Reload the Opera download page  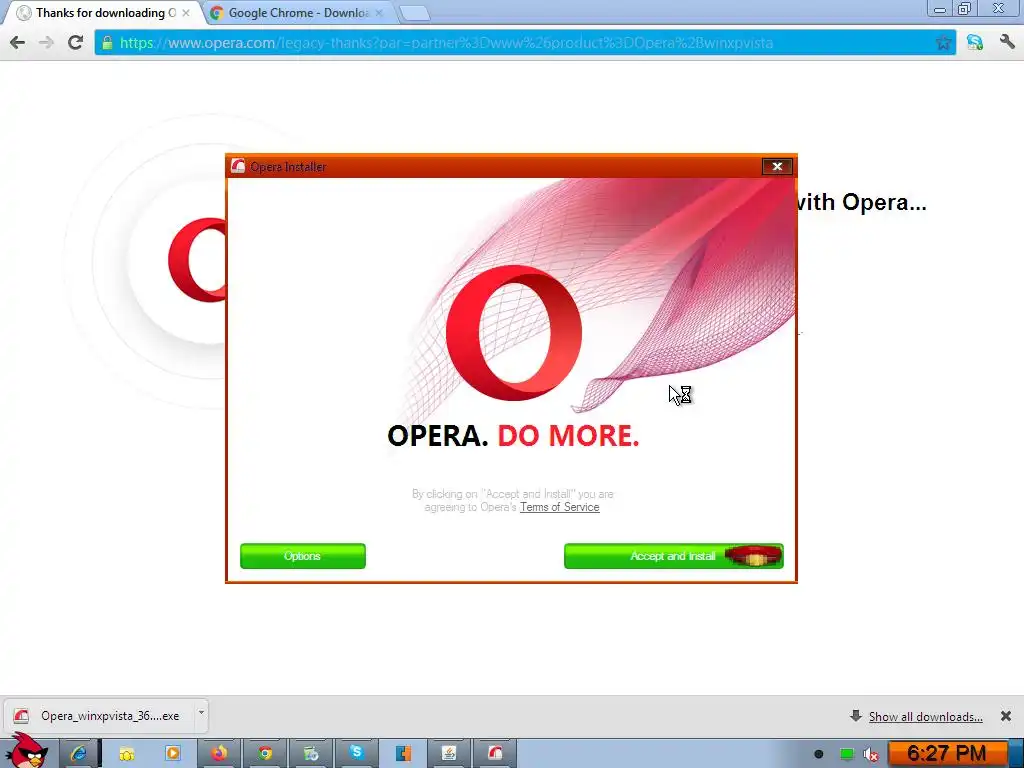(x=75, y=43)
